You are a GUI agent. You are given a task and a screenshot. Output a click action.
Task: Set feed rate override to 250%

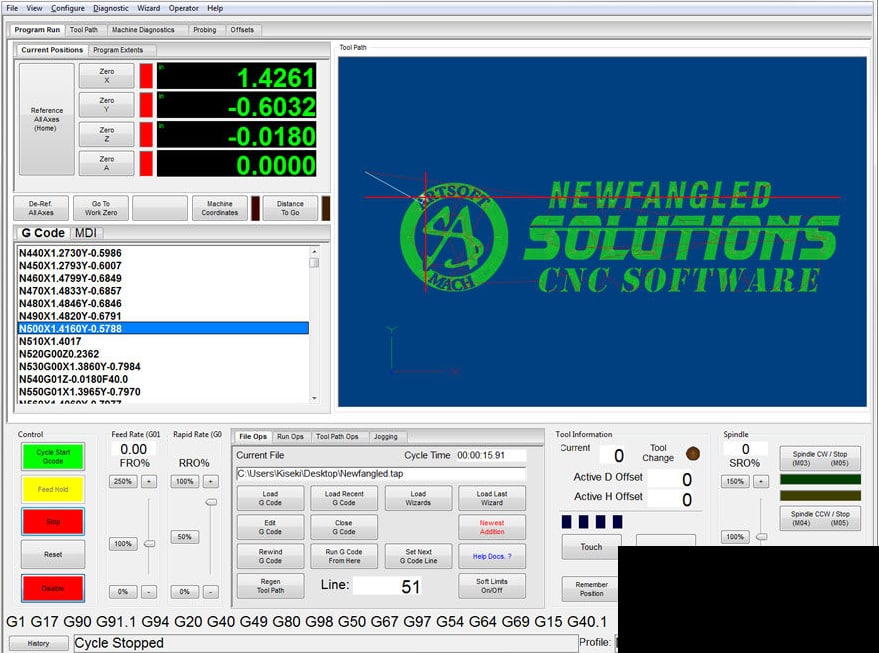point(123,481)
